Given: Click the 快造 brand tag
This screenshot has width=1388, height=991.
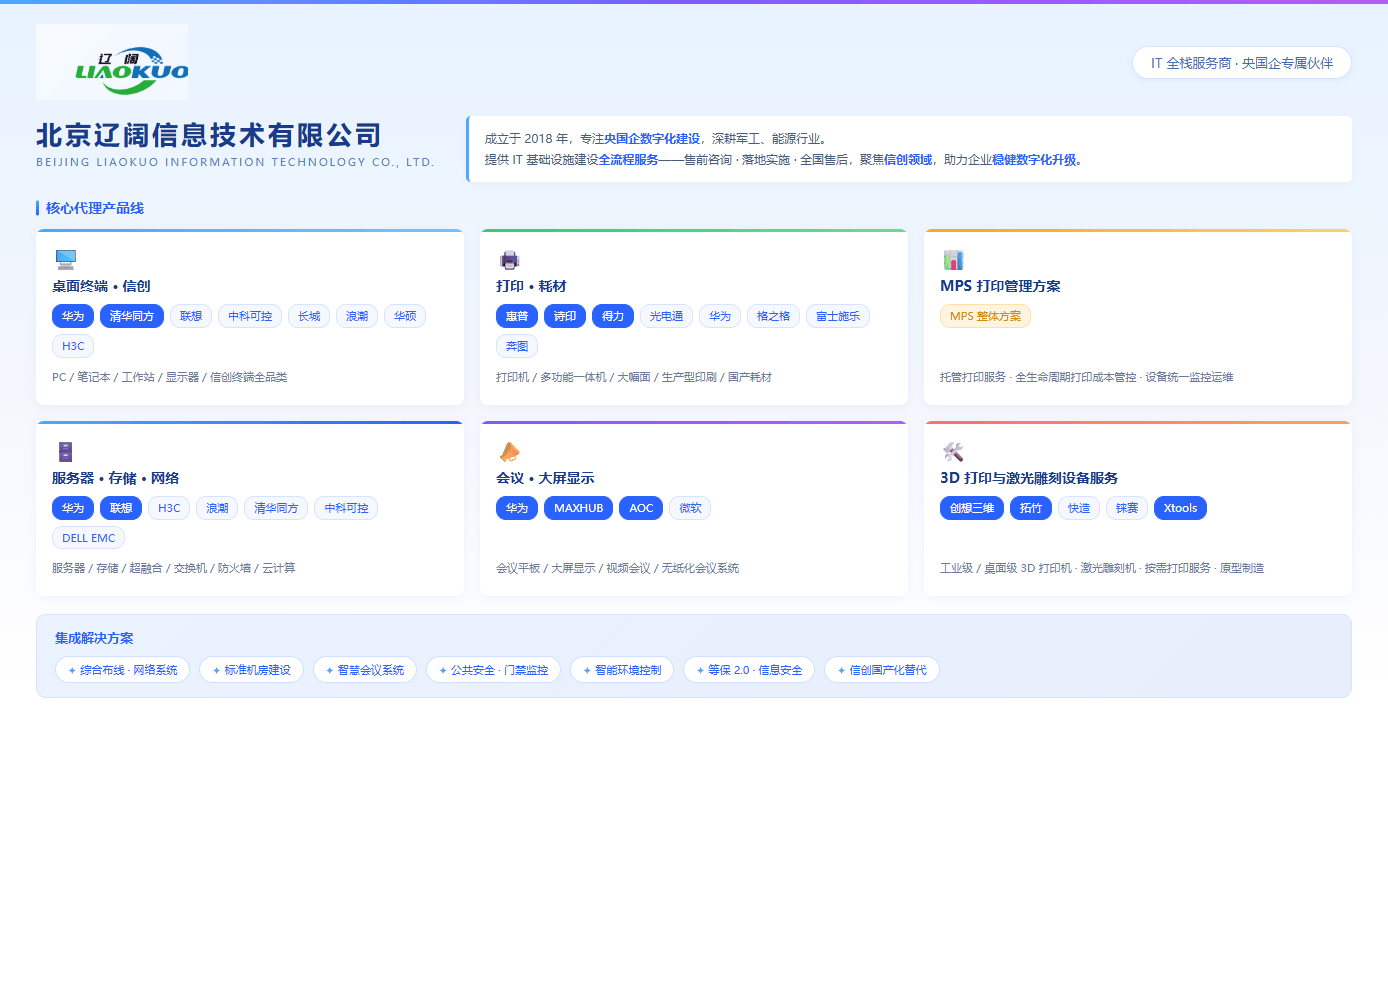Looking at the screenshot, I should 1079,508.
